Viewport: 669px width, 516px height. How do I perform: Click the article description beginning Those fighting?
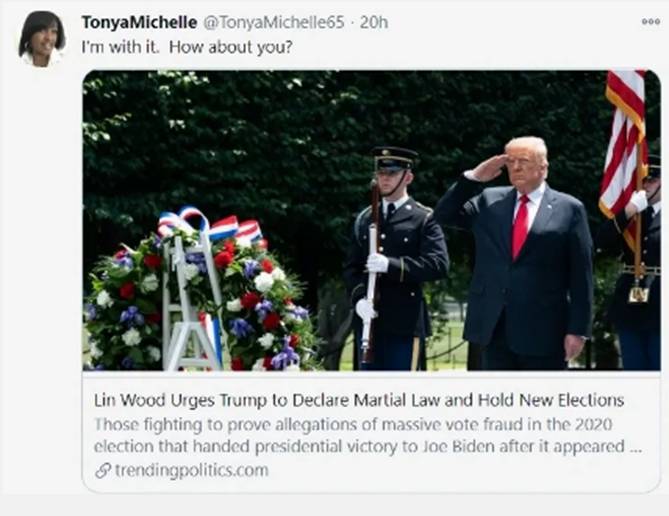367,435
